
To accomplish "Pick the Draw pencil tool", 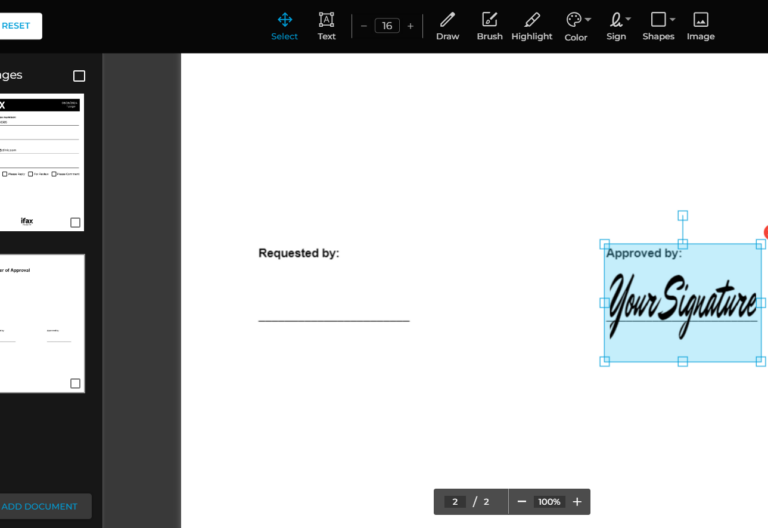I will [x=448, y=26].
